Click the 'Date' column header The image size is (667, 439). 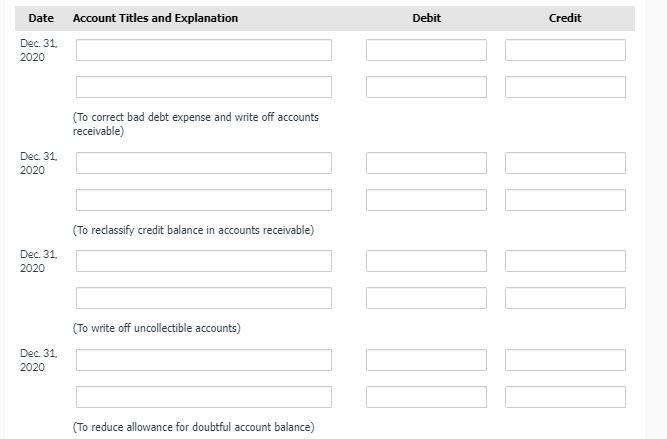point(41,18)
